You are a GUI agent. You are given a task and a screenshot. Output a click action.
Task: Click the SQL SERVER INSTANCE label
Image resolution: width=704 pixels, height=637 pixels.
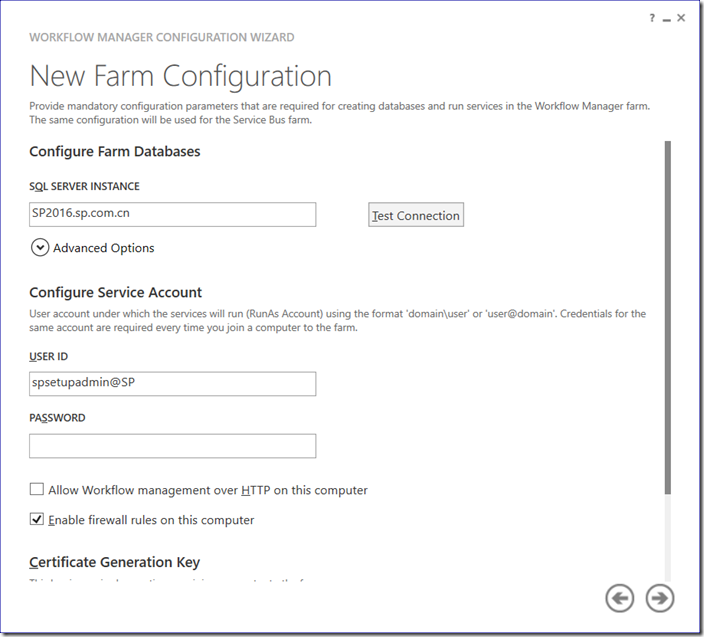84,186
